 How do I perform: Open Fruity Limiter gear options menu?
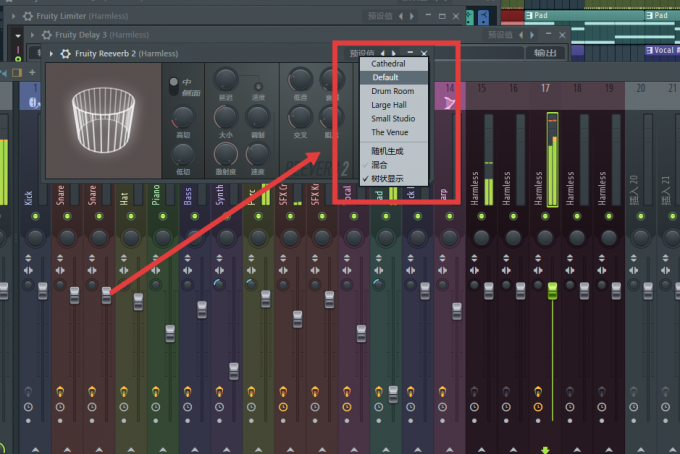pyautogui.click(x=28, y=16)
